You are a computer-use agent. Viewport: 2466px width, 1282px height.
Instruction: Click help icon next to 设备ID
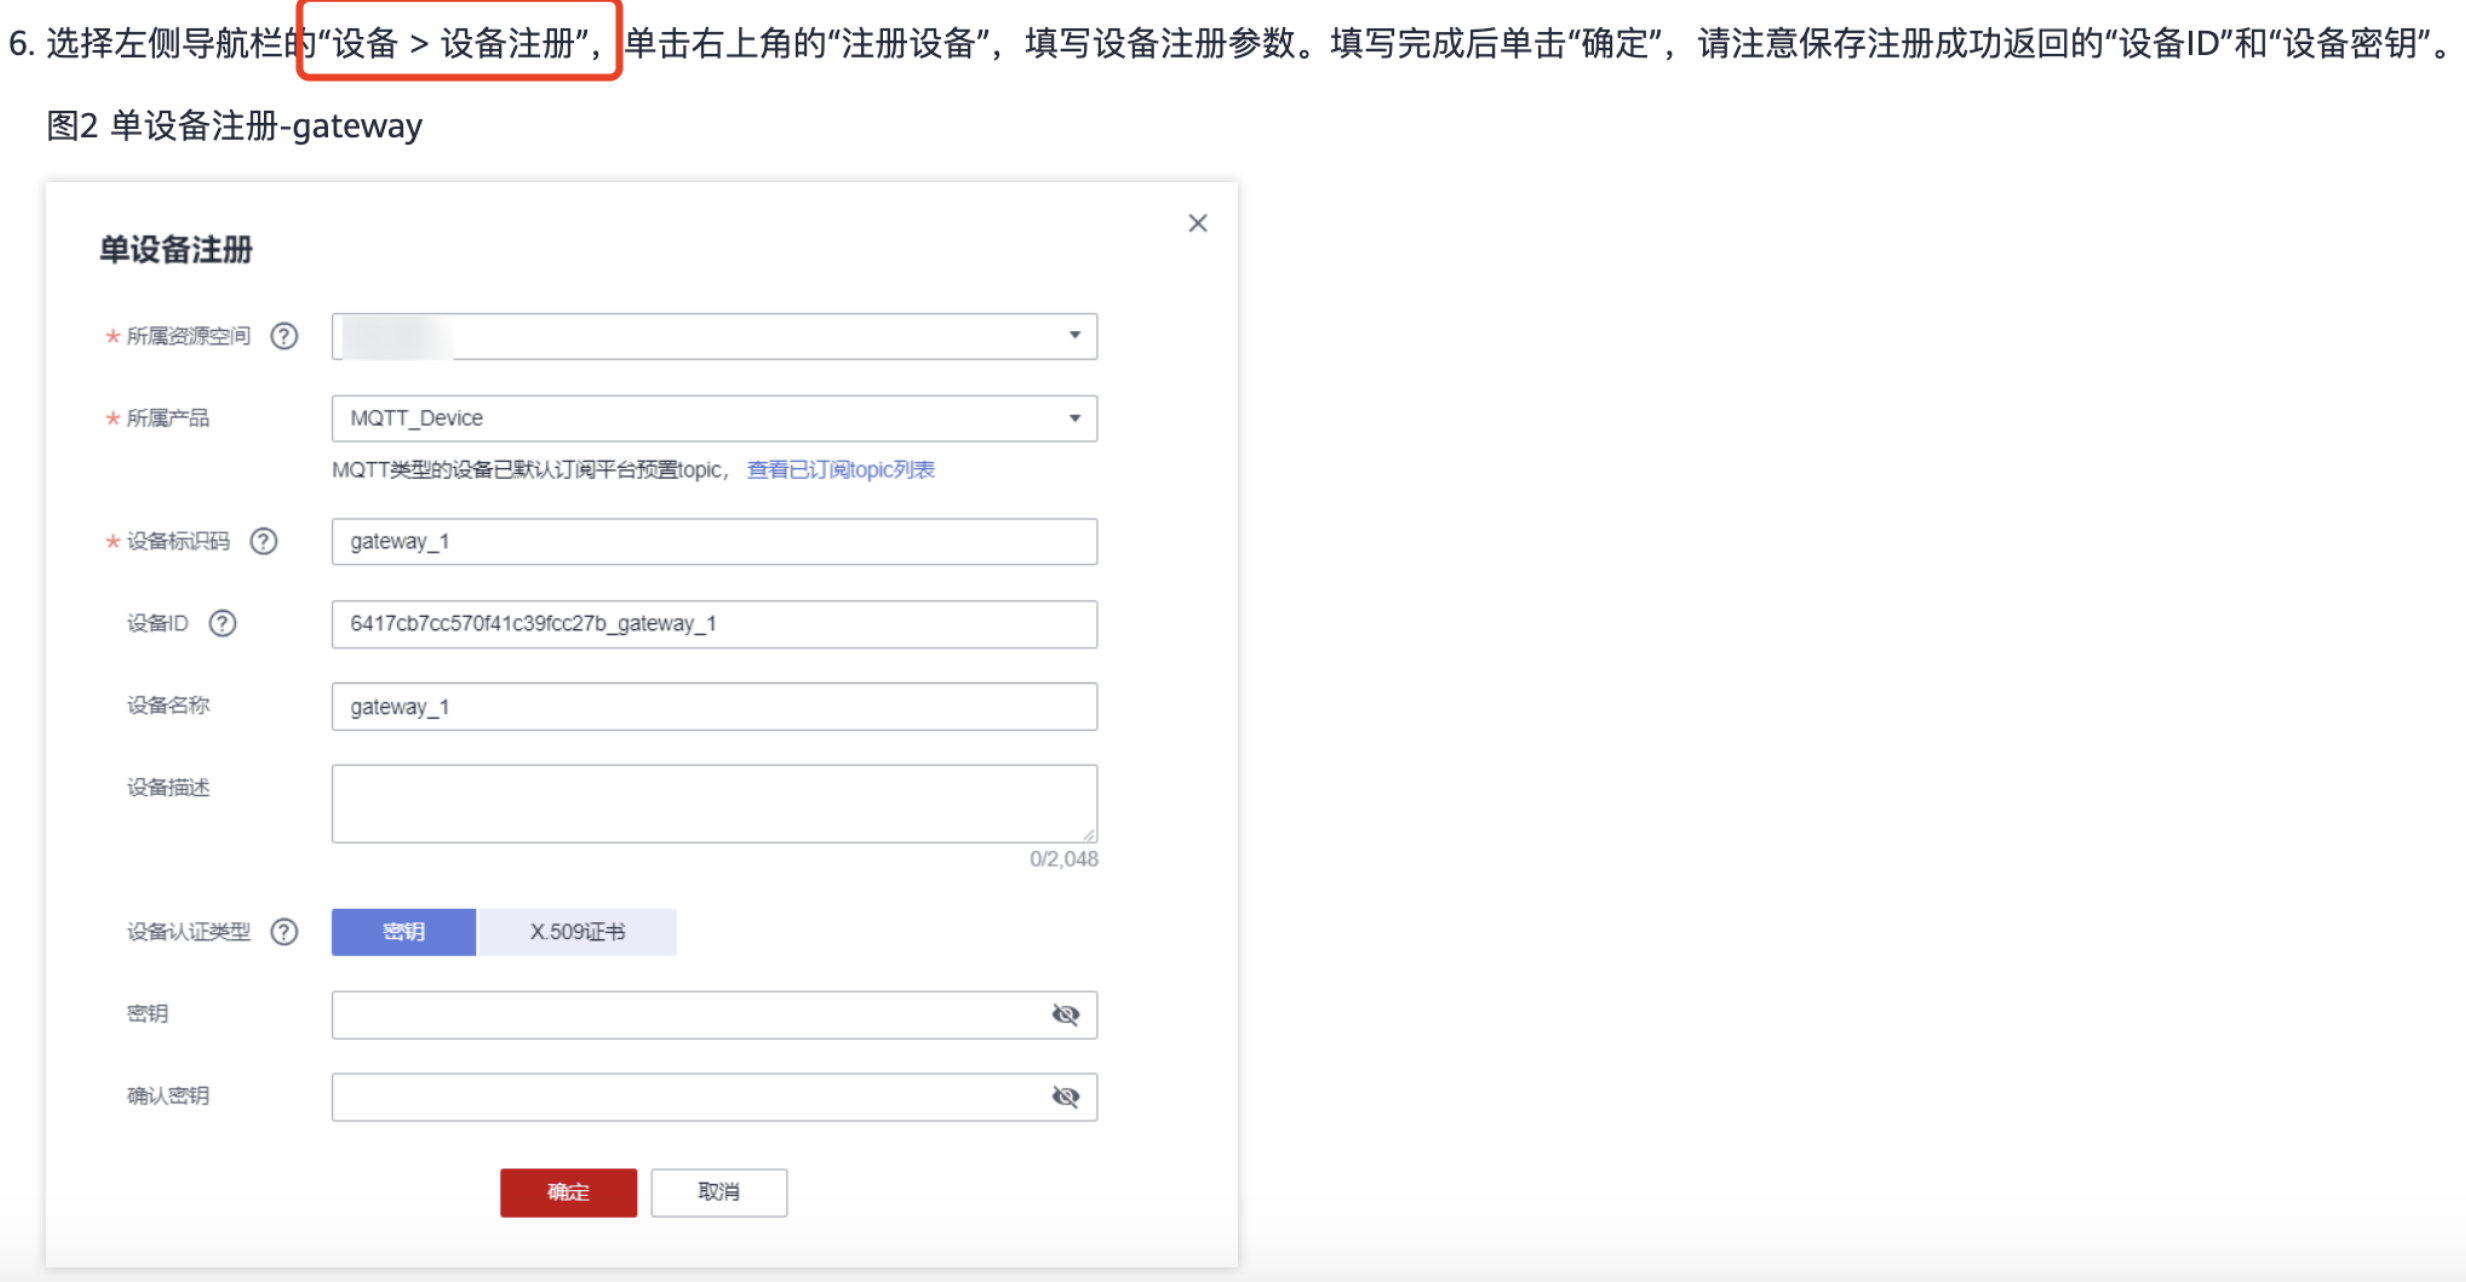[x=222, y=623]
